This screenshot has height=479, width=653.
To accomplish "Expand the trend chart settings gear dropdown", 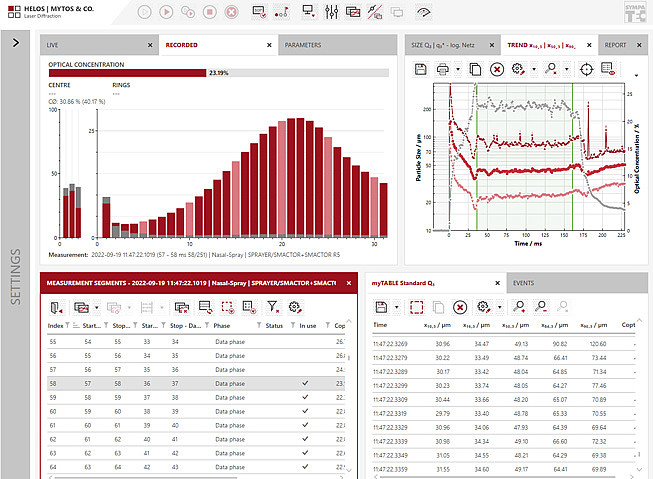I will coord(532,69).
